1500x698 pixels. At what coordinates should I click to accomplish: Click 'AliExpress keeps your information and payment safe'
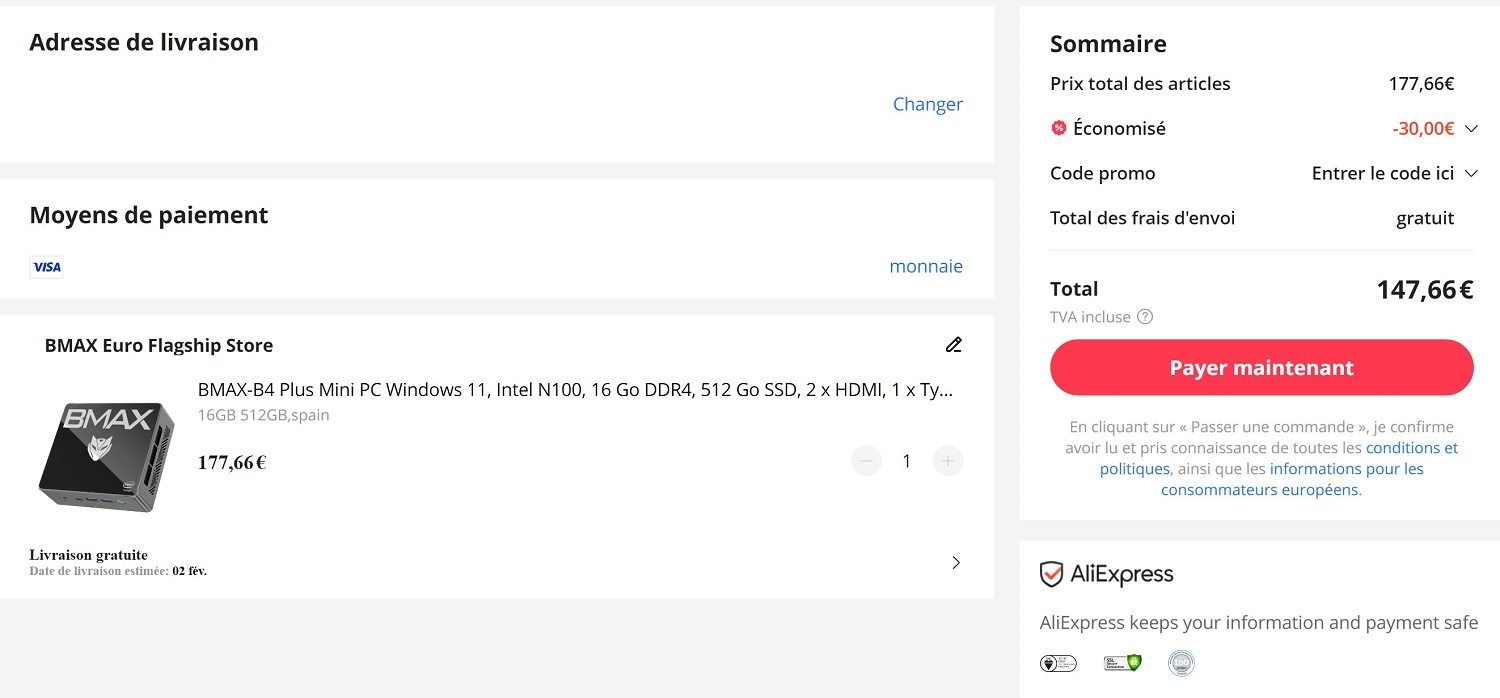tap(1259, 623)
